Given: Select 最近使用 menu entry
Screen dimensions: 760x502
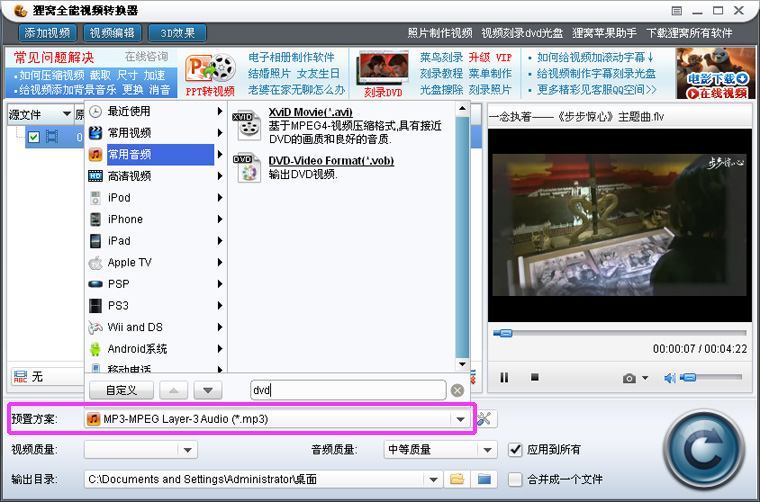Looking at the screenshot, I should [x=155, y=111].
